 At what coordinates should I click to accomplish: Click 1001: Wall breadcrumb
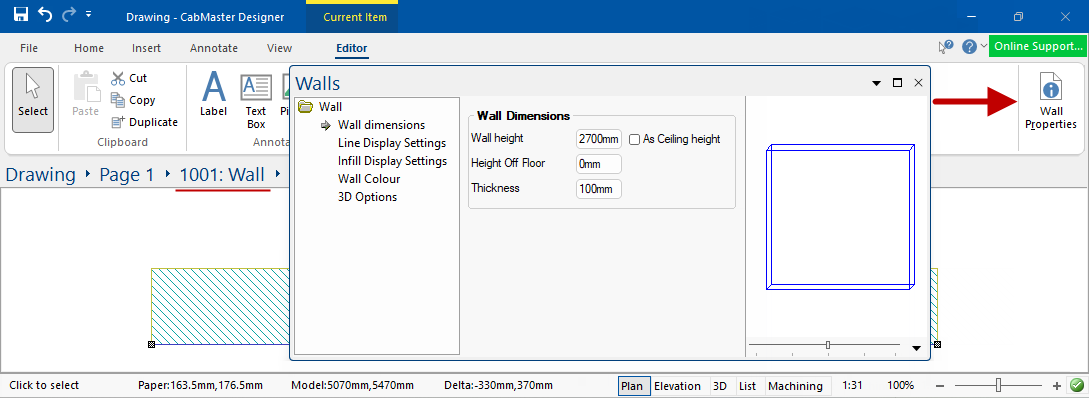tap(222, 174)
